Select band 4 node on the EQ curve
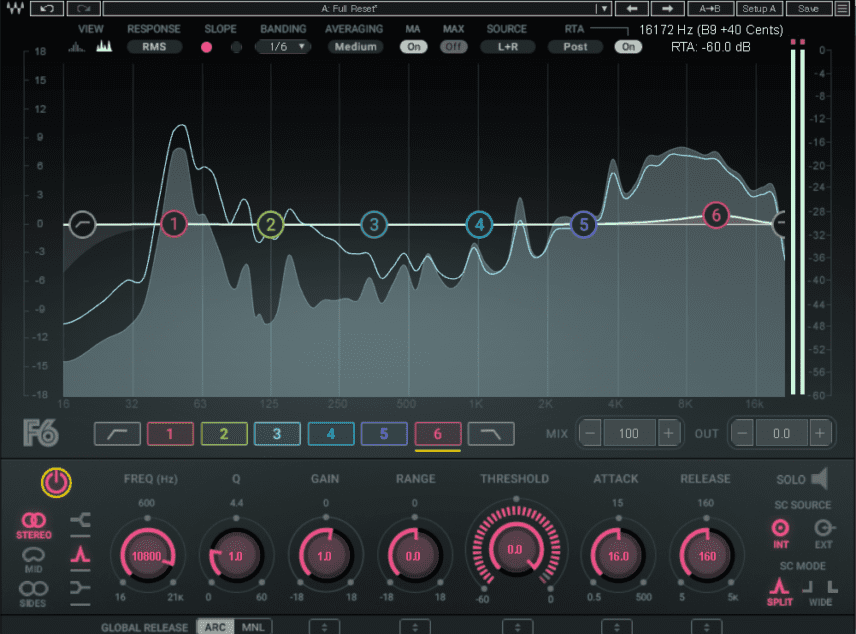This screenshot has width=856, height=634. [479, 224]
